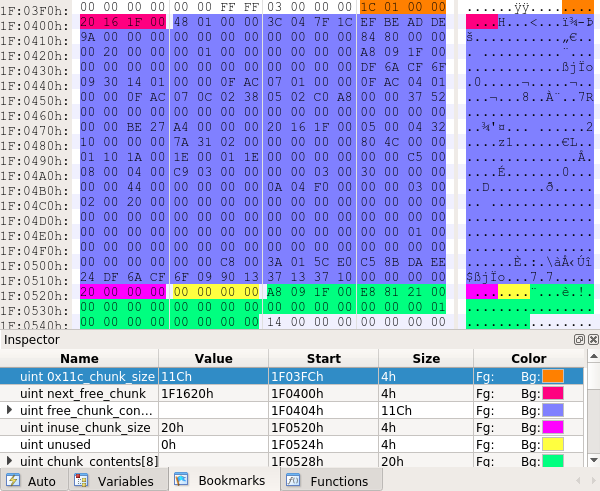Click the yellow highlighted bytes in row 1F:0520h
Screen dimensions: 600x491
(x=216, y=292)
